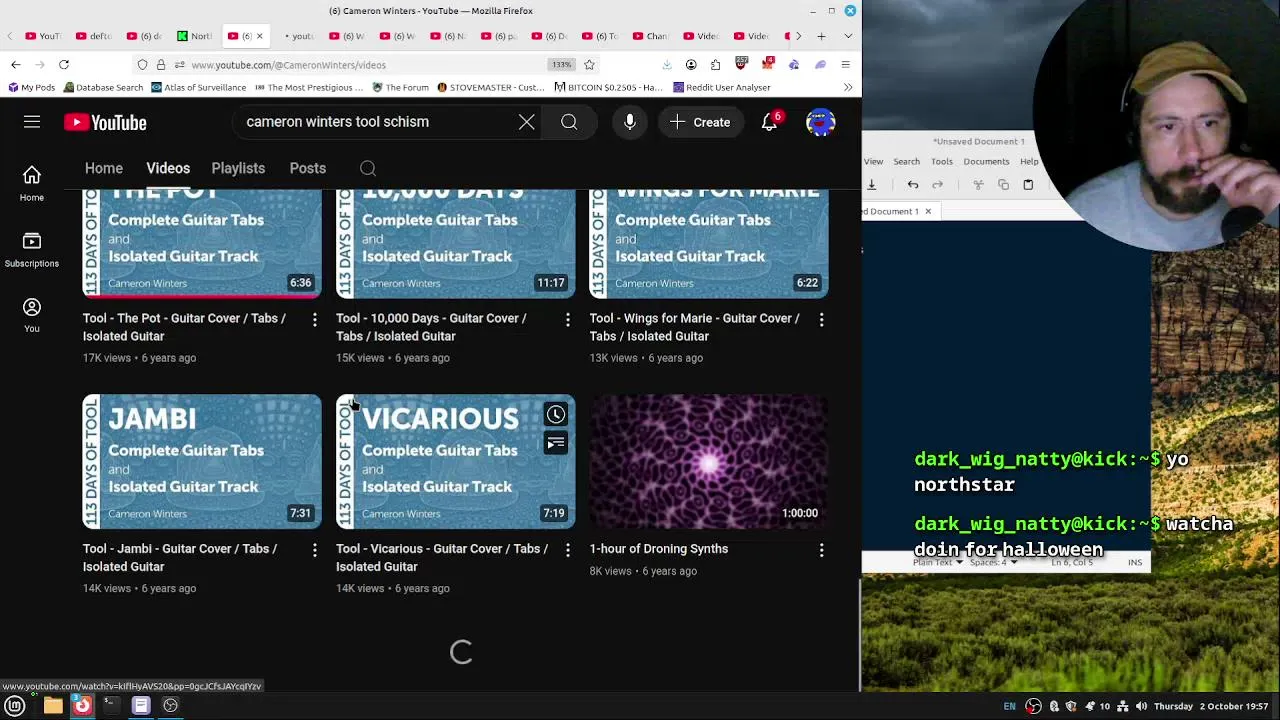
Task: Open 'Tool - Wings for Marie' title link
Action: 694,327
